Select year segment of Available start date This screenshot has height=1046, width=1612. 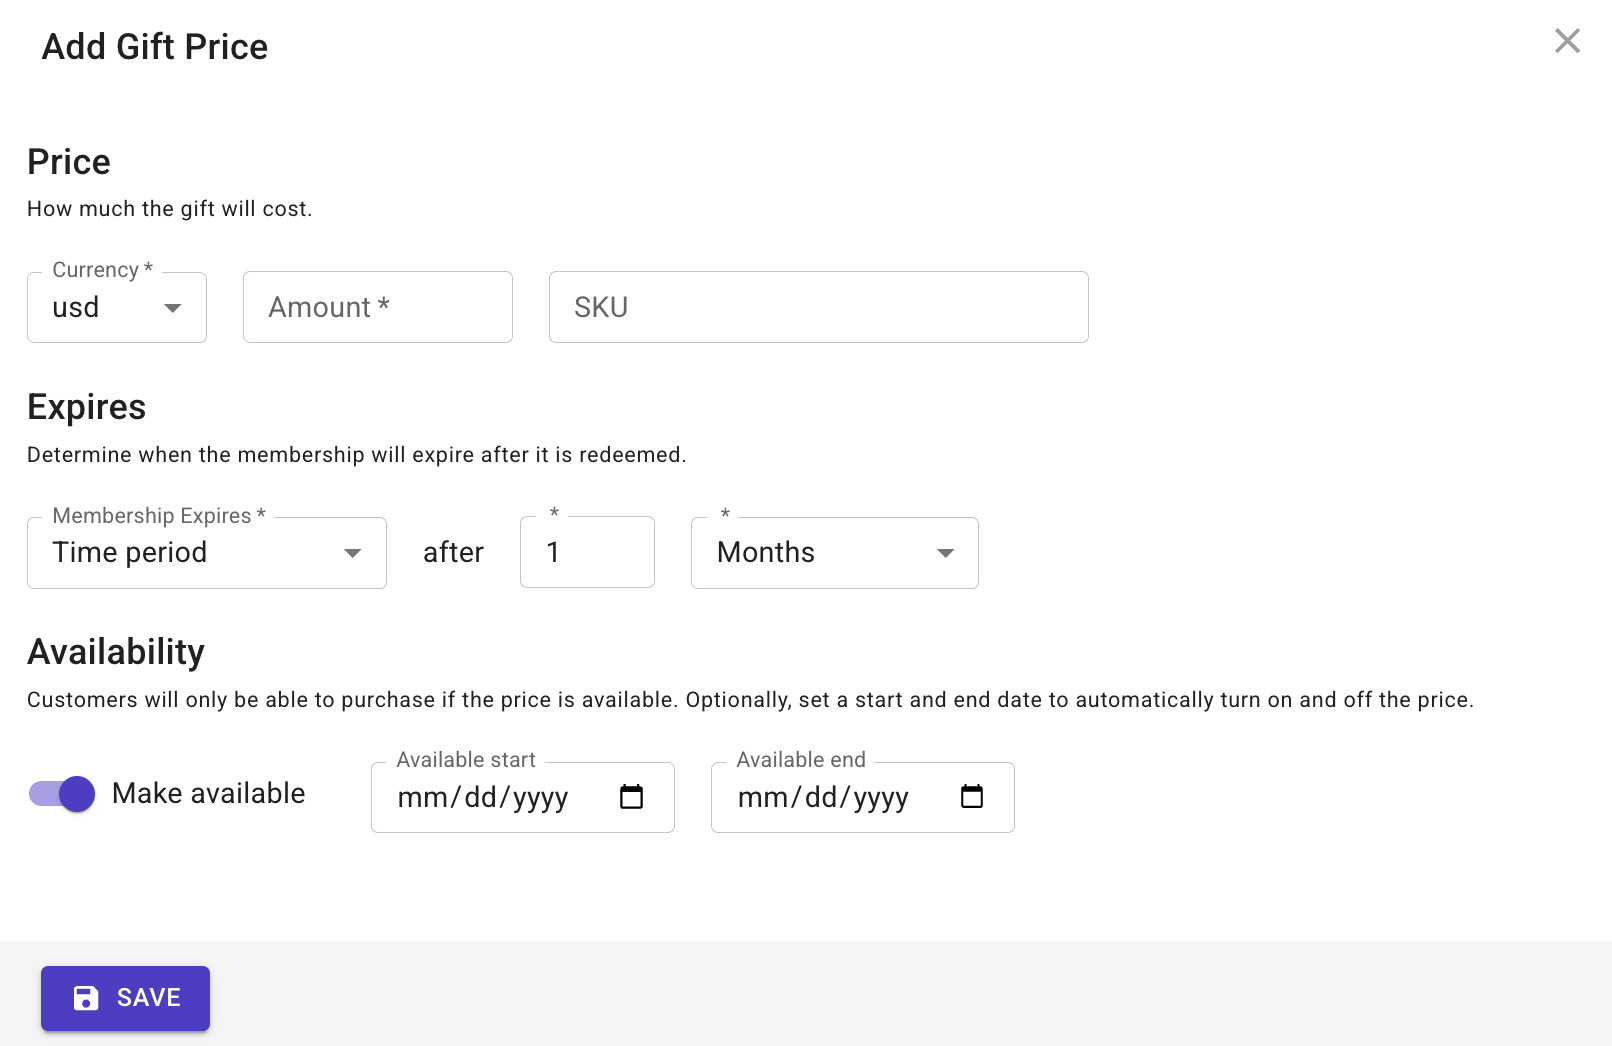point(541,798)
